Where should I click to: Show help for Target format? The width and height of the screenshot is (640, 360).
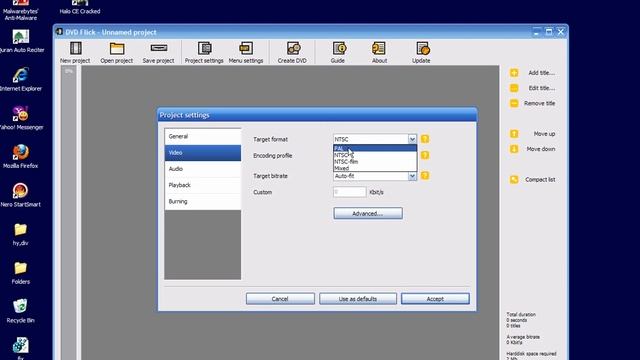[x=425, y=139]
